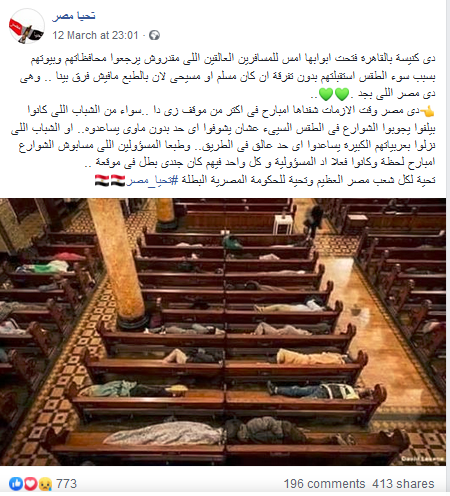450x496 pixels.
Task: Click the left green heart emoji
Action: point(326,94)
